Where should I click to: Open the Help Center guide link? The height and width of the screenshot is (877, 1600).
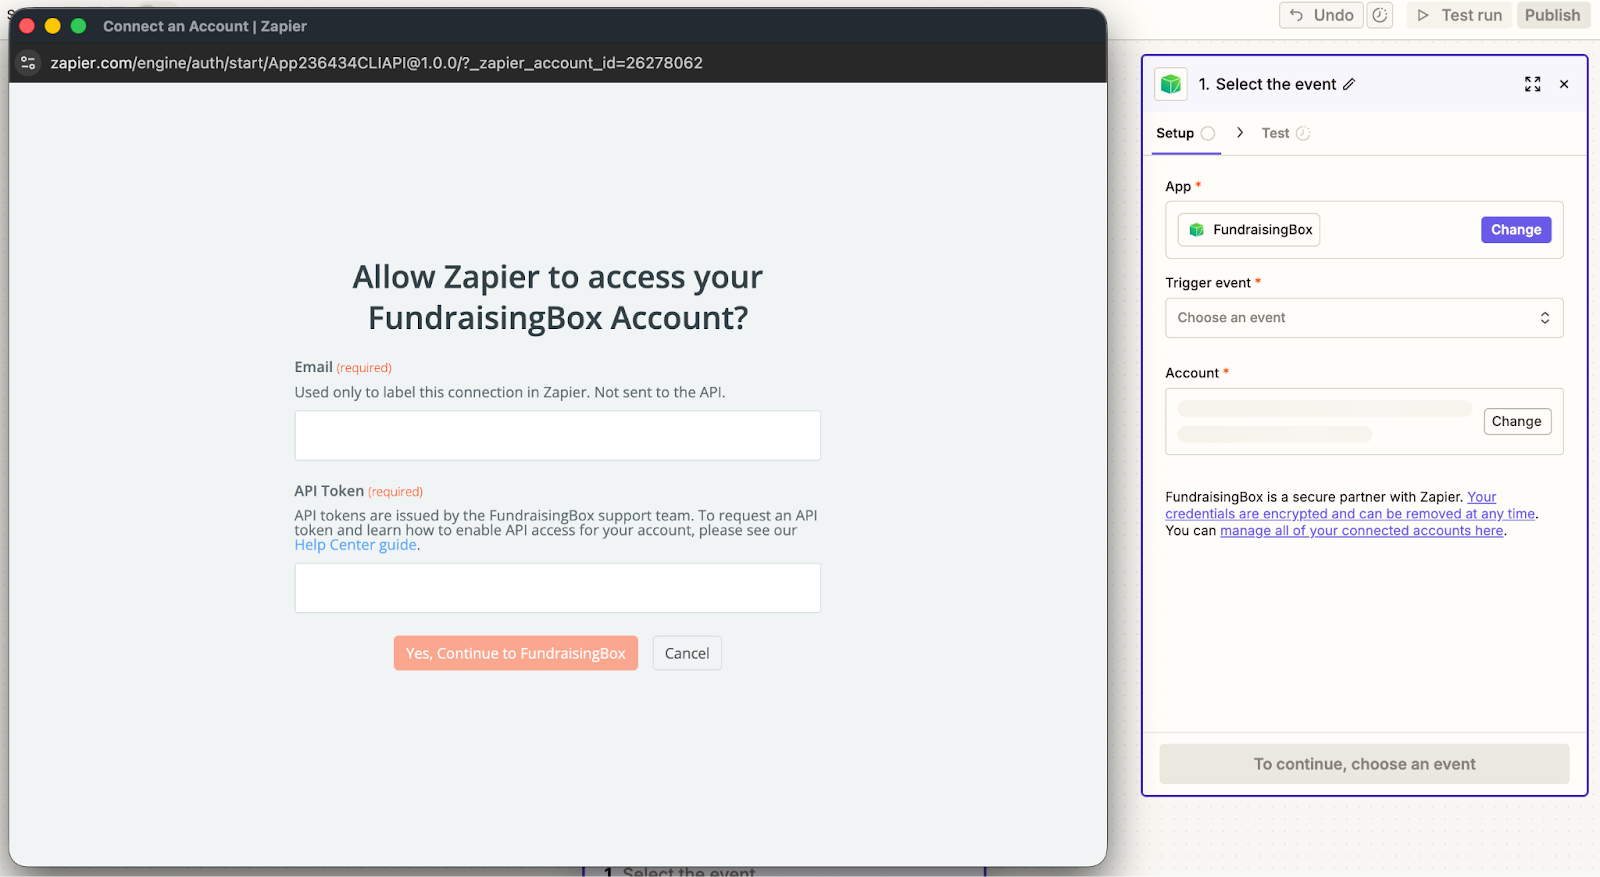pos(356,545)
